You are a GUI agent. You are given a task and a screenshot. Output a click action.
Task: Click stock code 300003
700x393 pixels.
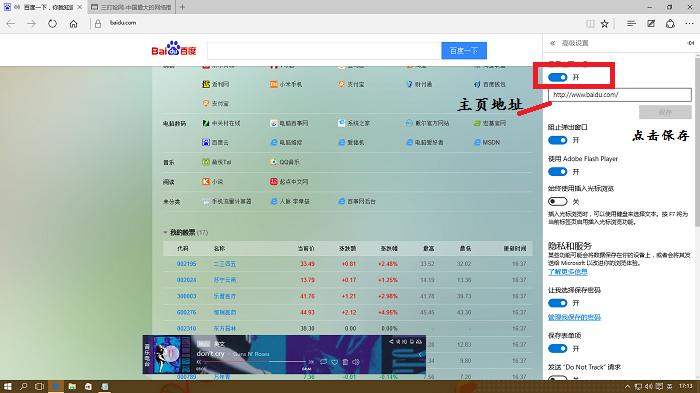click(x=186, y=296)
